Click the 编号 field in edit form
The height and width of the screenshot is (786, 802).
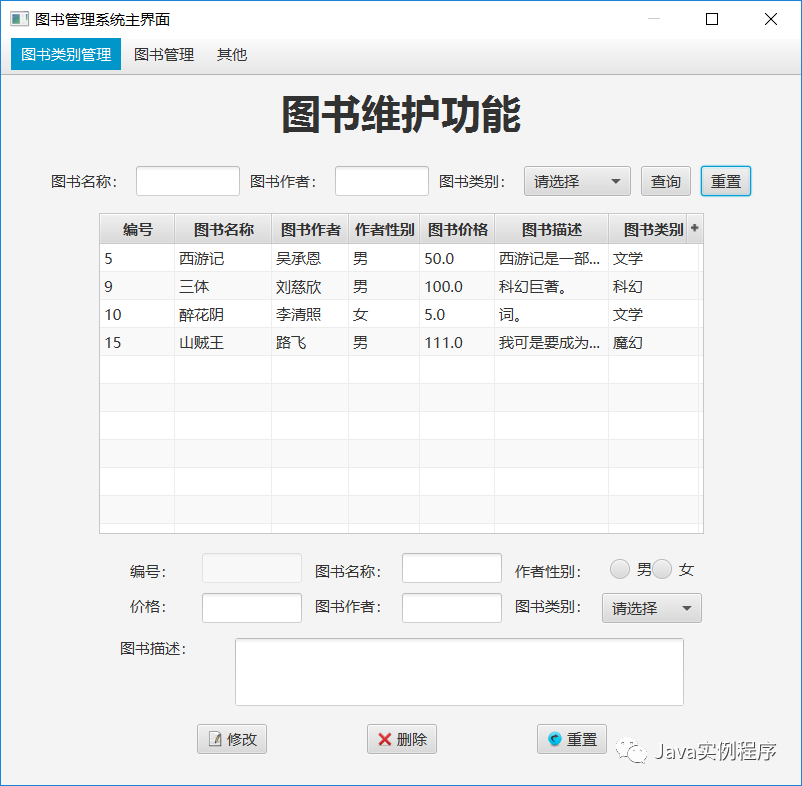click(x=252, y=568)
